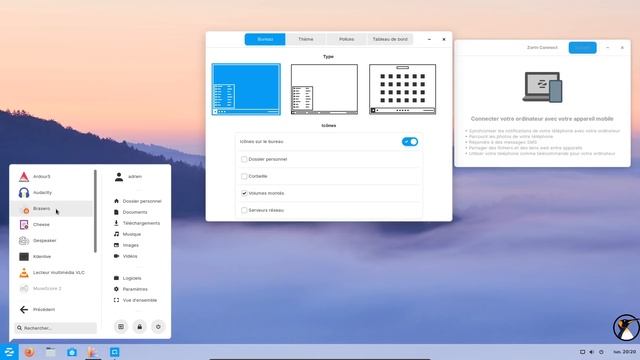Check the Dossier personnel checkbox
This screenshot has height=360, width=640.
(x=244, y=159)
